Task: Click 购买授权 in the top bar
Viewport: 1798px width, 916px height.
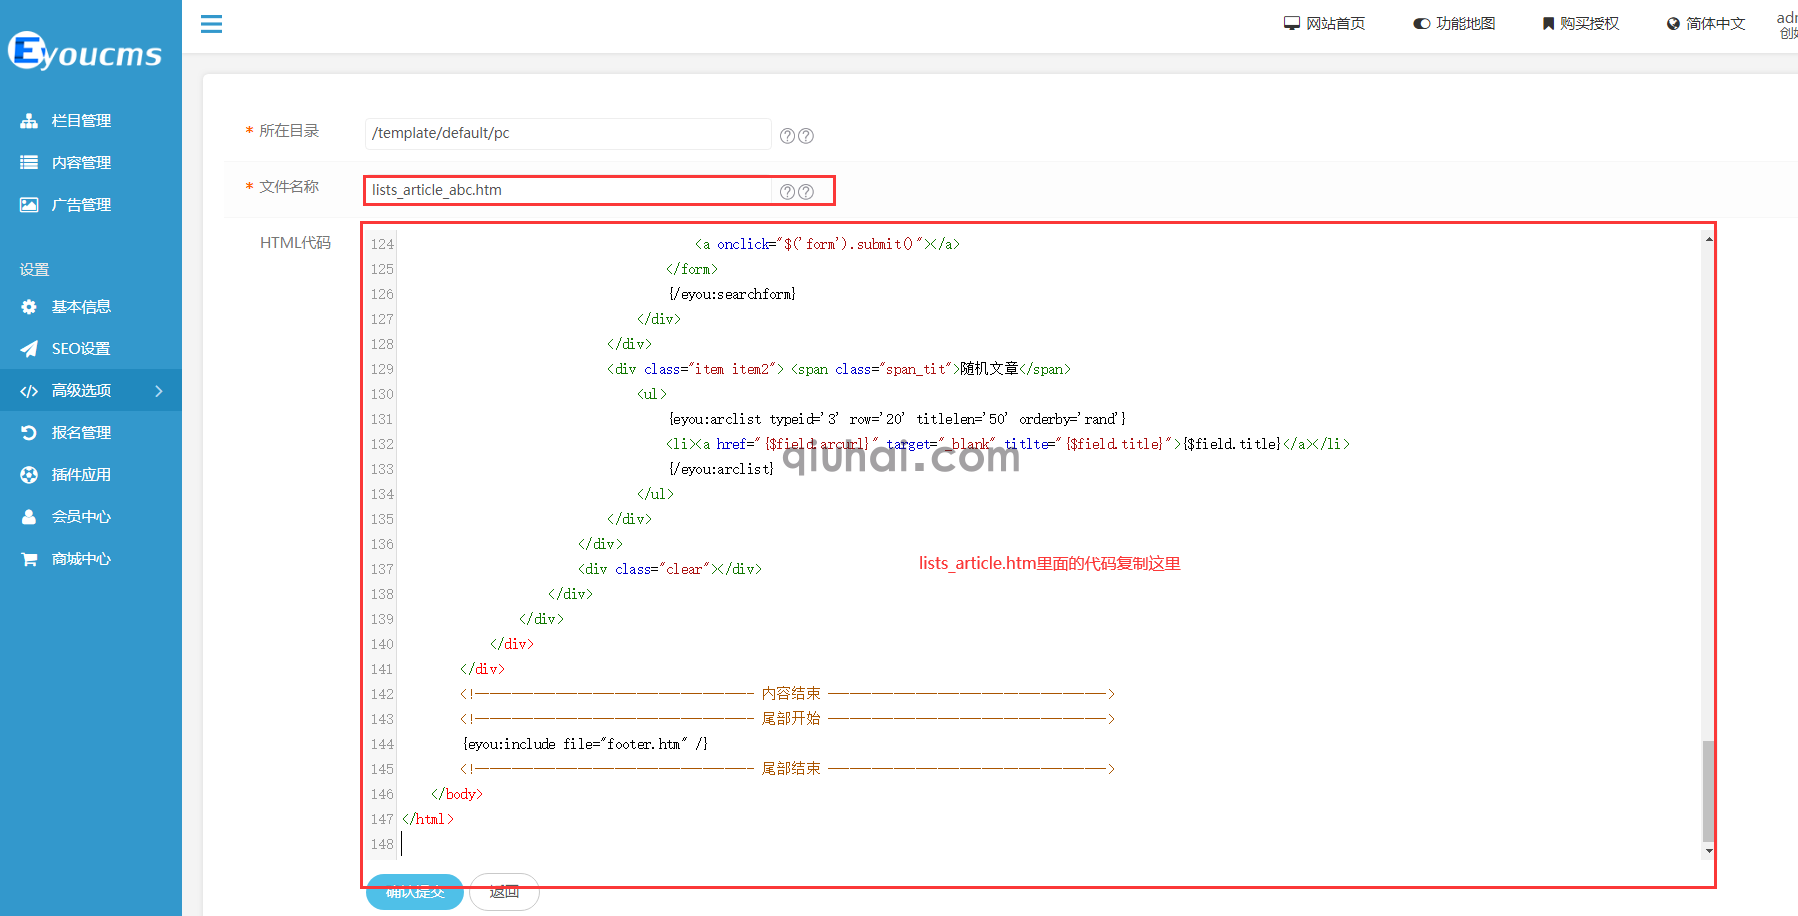Action: coord(1581,24)
